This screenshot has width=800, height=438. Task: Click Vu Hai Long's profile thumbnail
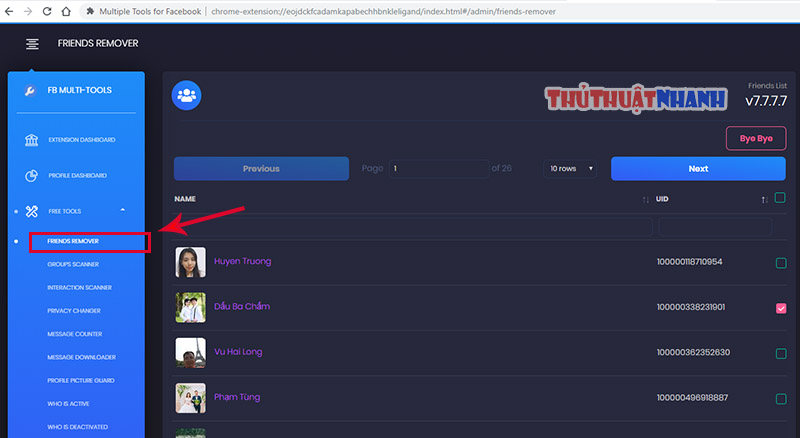(x=190, y=353)
